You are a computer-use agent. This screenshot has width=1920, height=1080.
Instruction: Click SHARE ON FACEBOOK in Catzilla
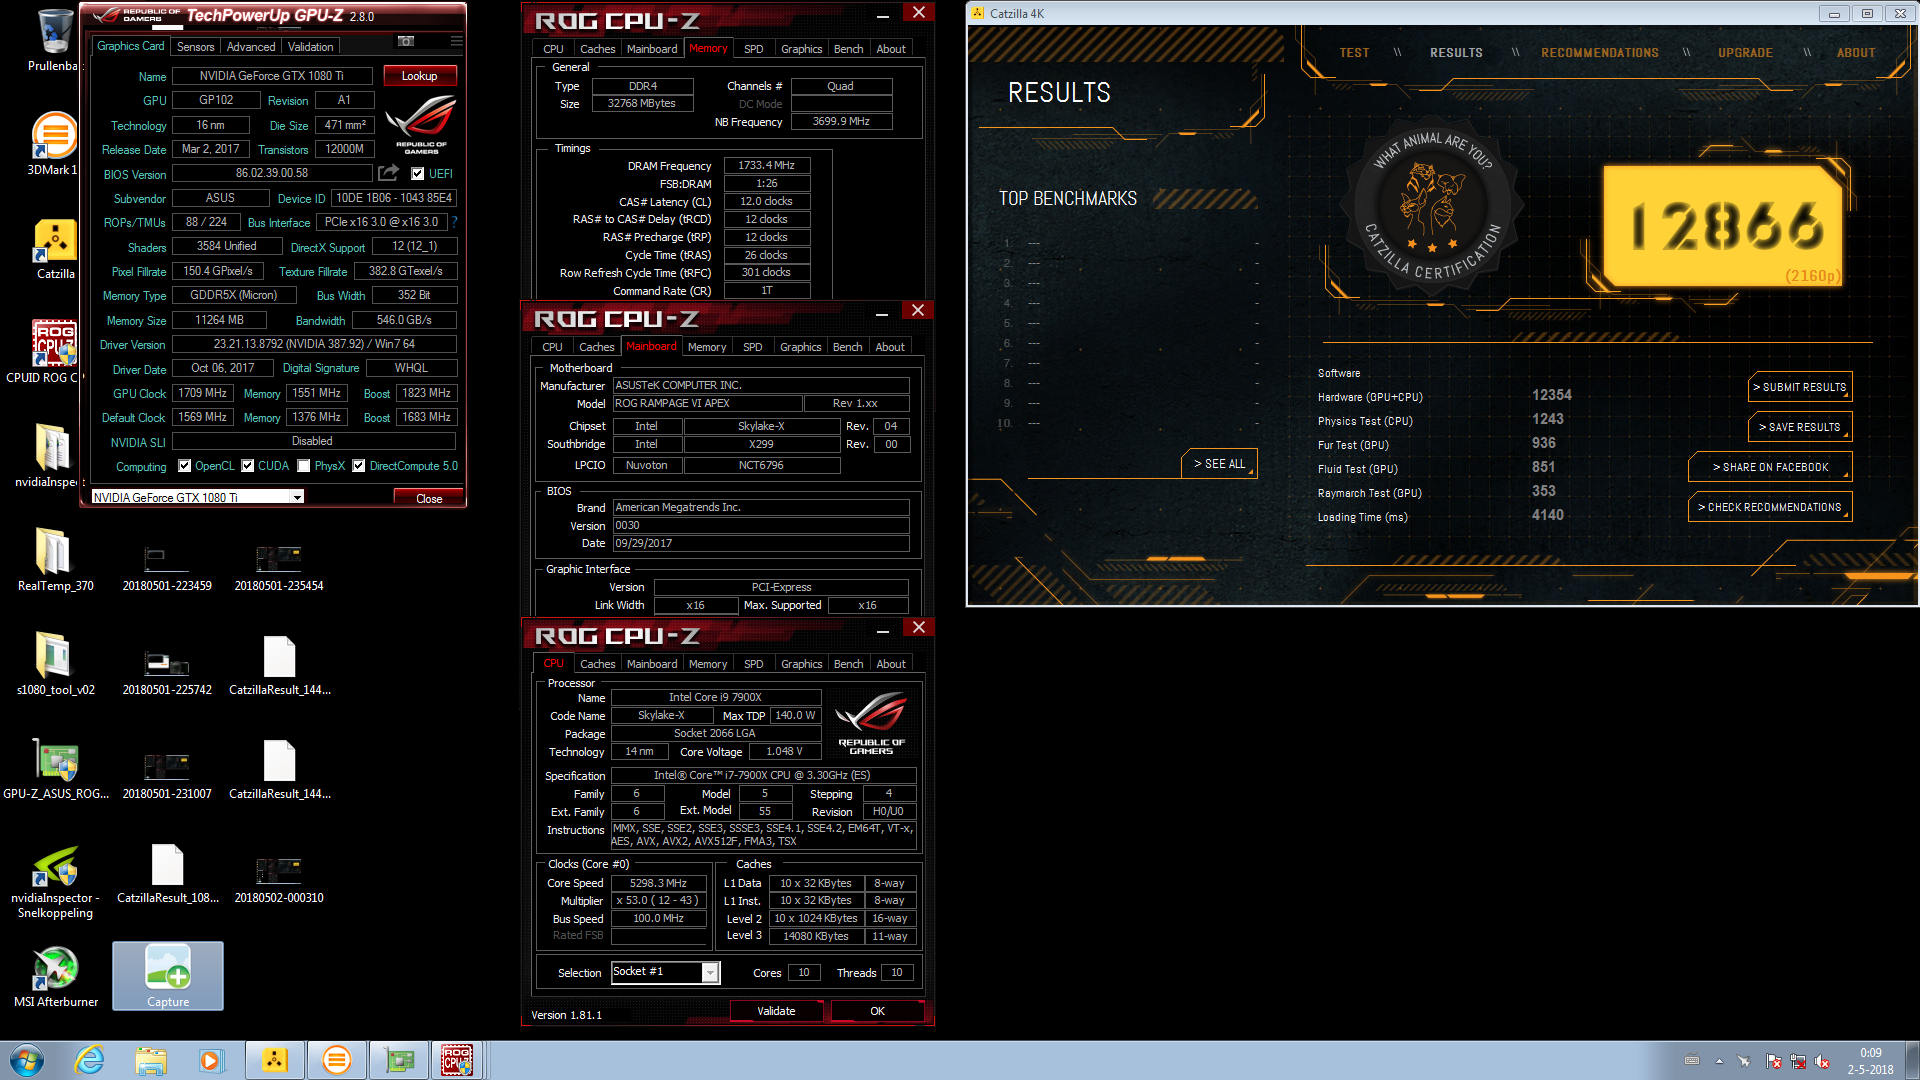[x=1770, y=467]
